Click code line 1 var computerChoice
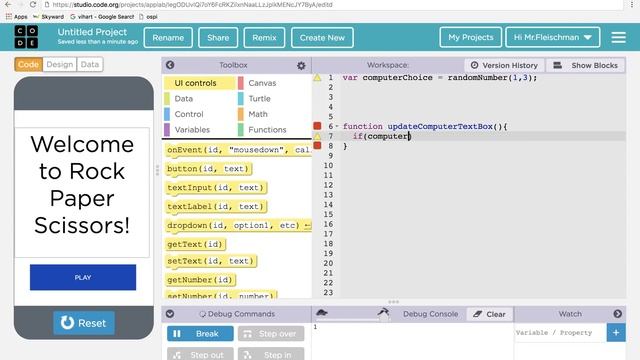The height and width of the screenshot is (360, 640). click(x=440, y=77)
